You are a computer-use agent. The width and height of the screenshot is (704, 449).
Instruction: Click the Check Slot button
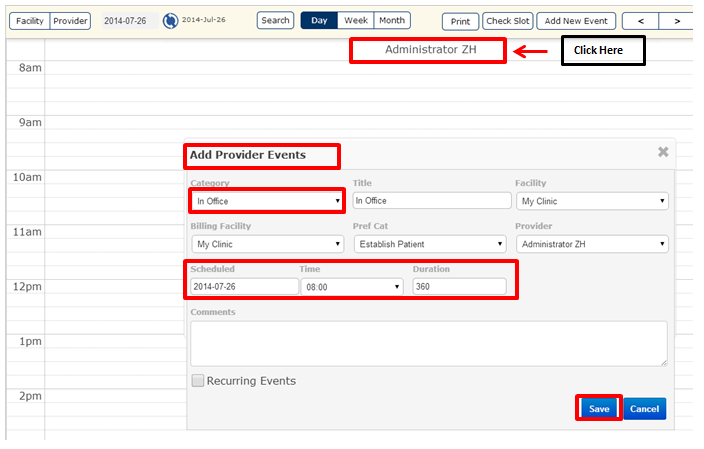(x=508, y=21)
